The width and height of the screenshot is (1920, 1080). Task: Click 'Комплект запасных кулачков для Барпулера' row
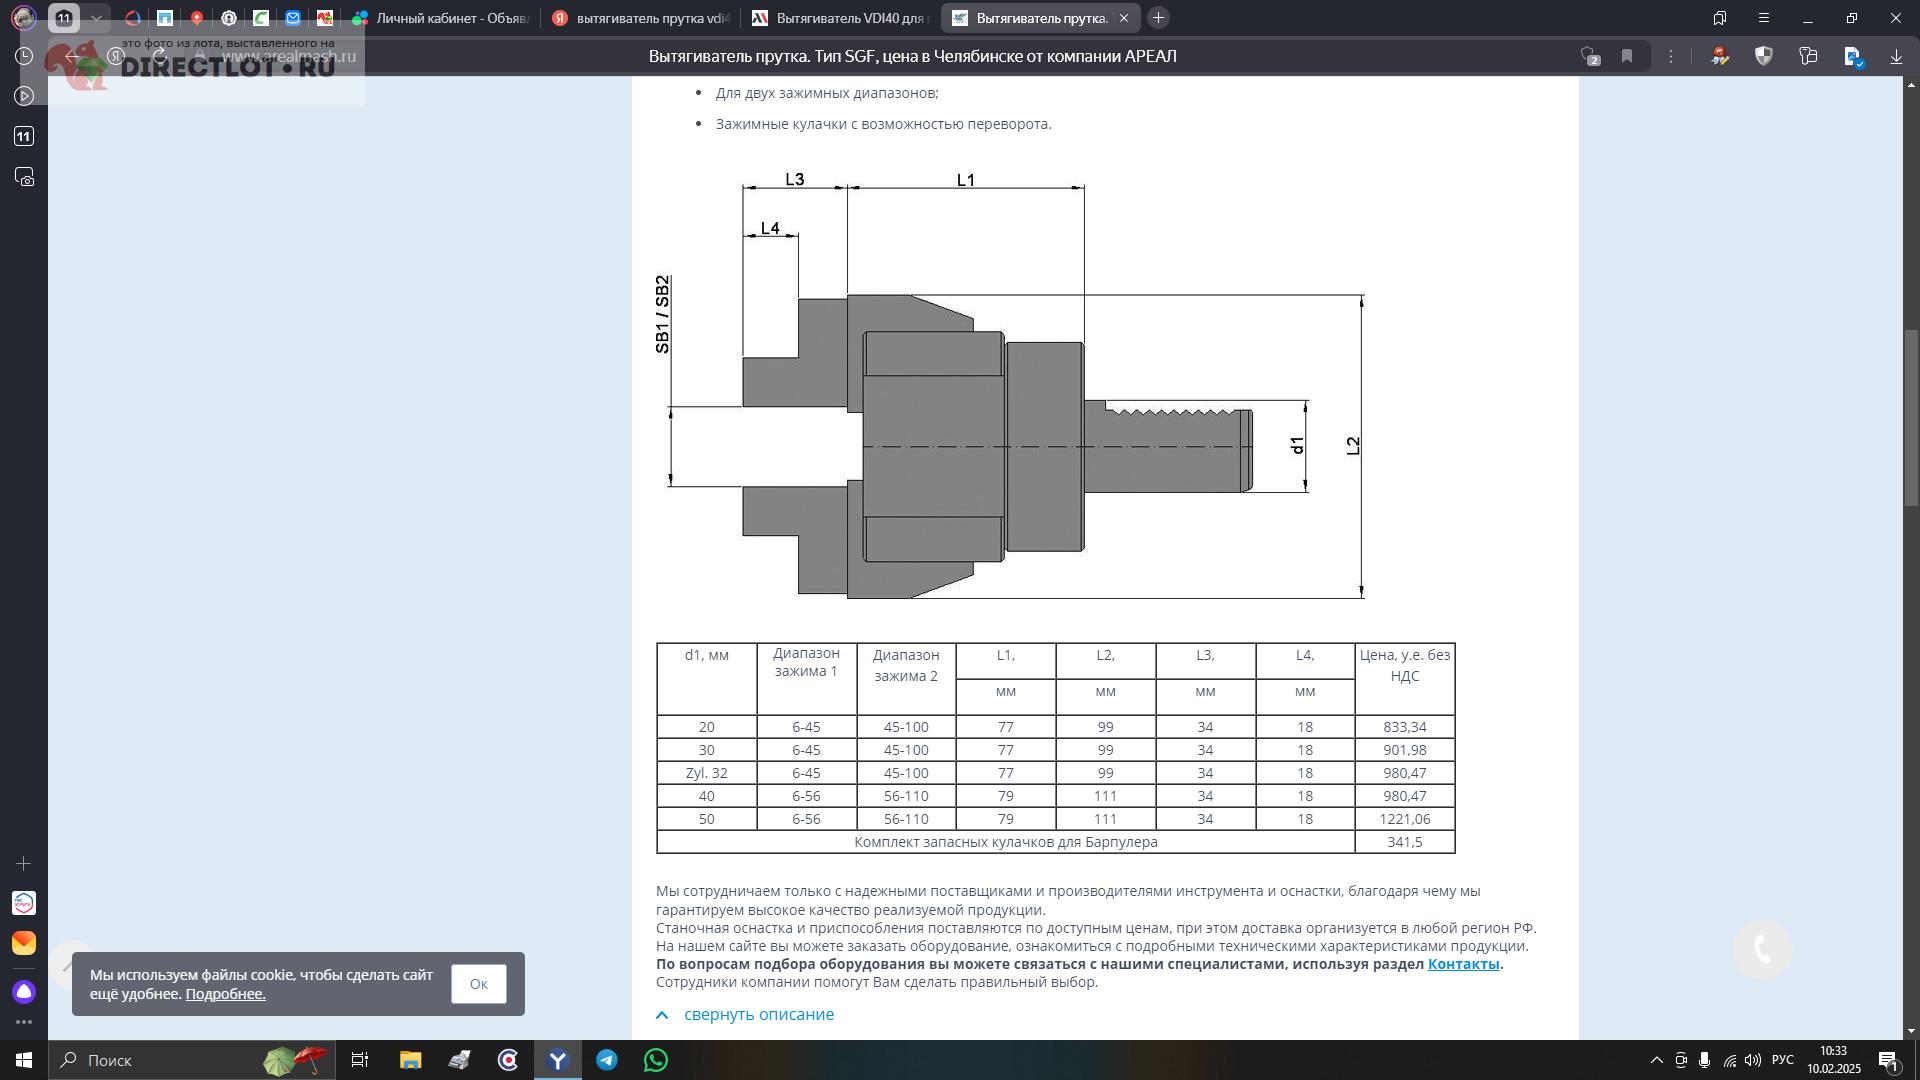coord(1006,842)
